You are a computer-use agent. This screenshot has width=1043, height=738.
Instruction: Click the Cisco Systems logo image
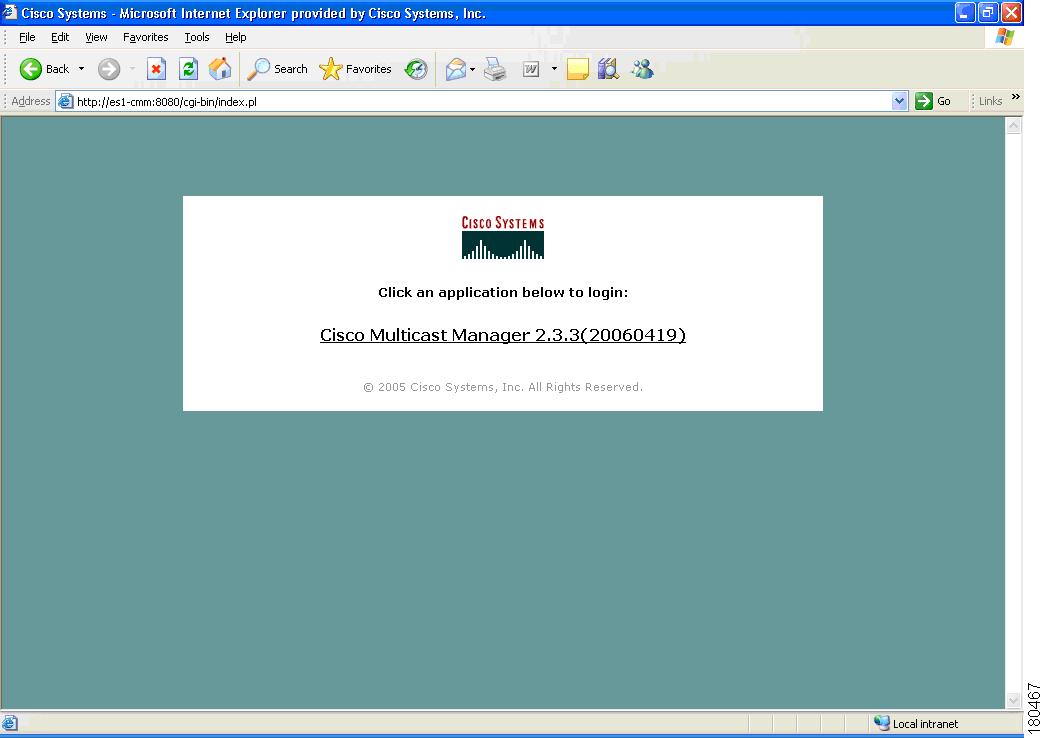click(503, 237)
